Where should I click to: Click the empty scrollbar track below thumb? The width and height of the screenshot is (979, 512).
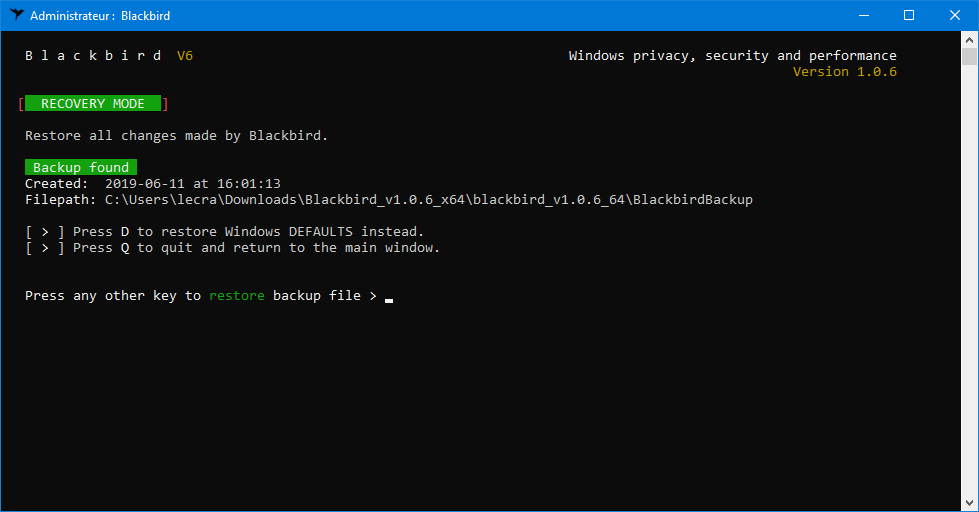point(969,280)
